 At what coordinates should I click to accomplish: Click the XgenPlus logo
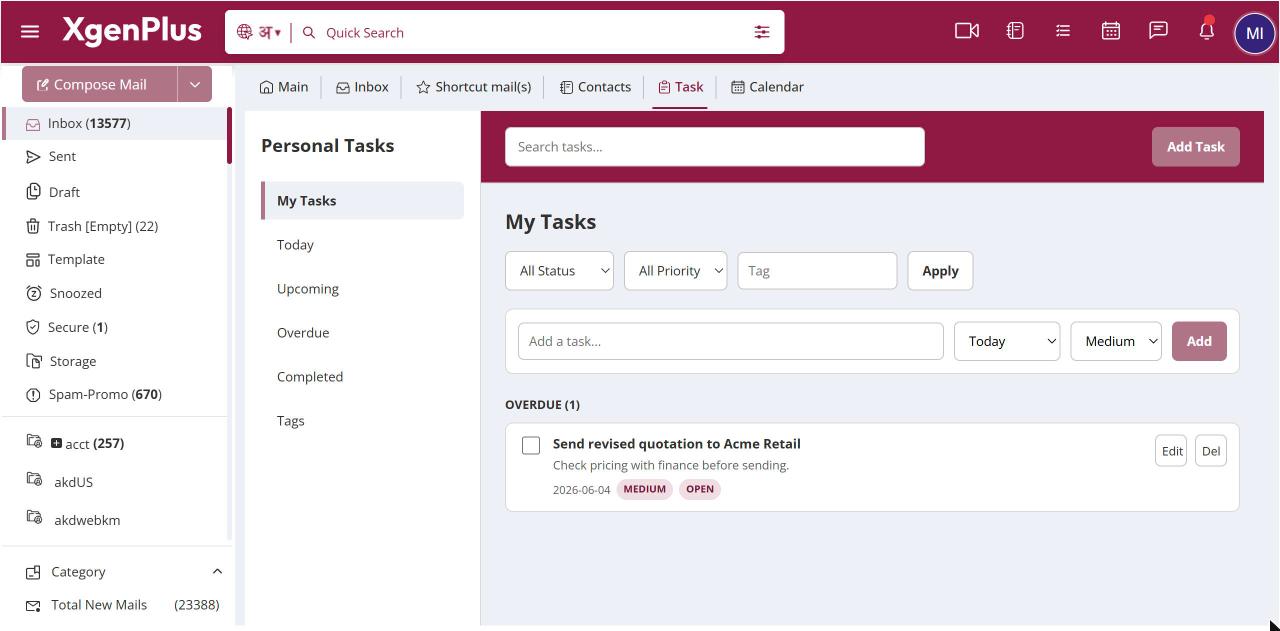coord(132,31)
